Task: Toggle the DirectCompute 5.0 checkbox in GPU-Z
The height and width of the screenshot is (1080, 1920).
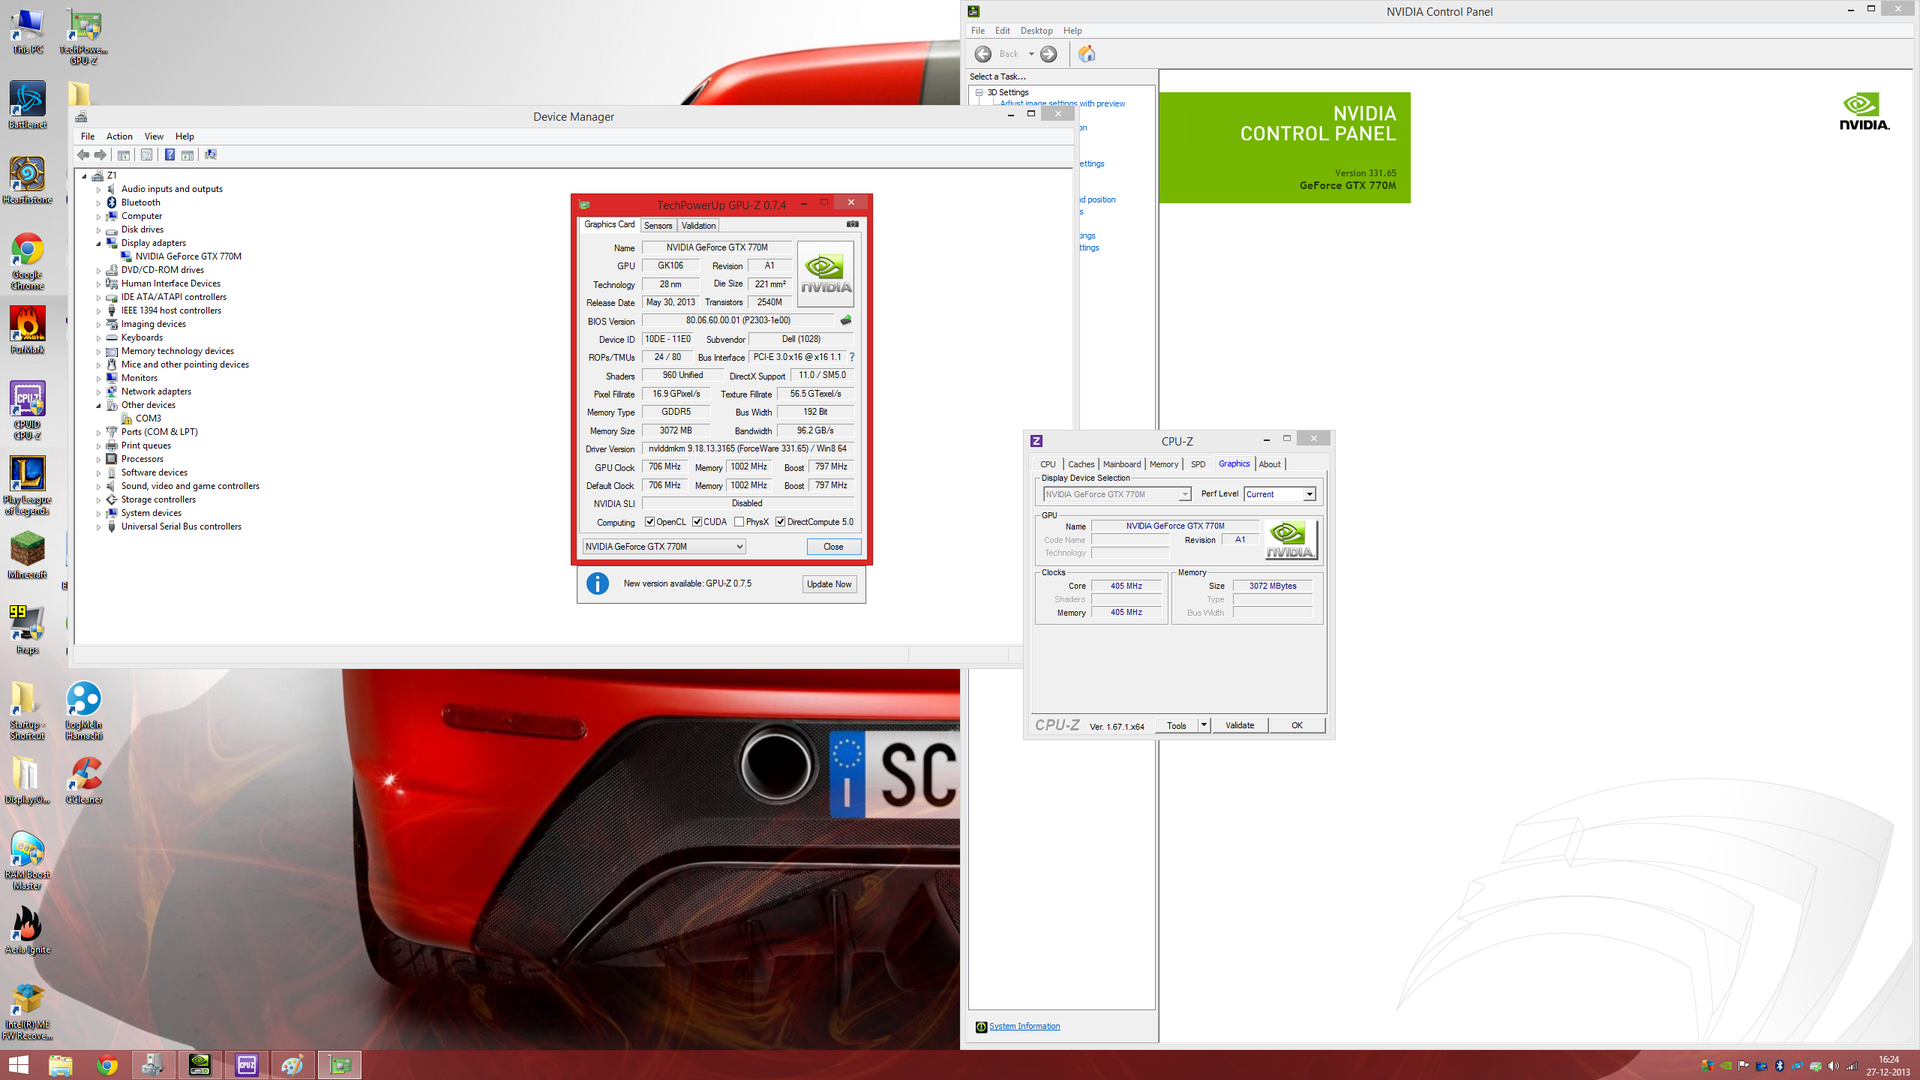Action: [780, 522]
